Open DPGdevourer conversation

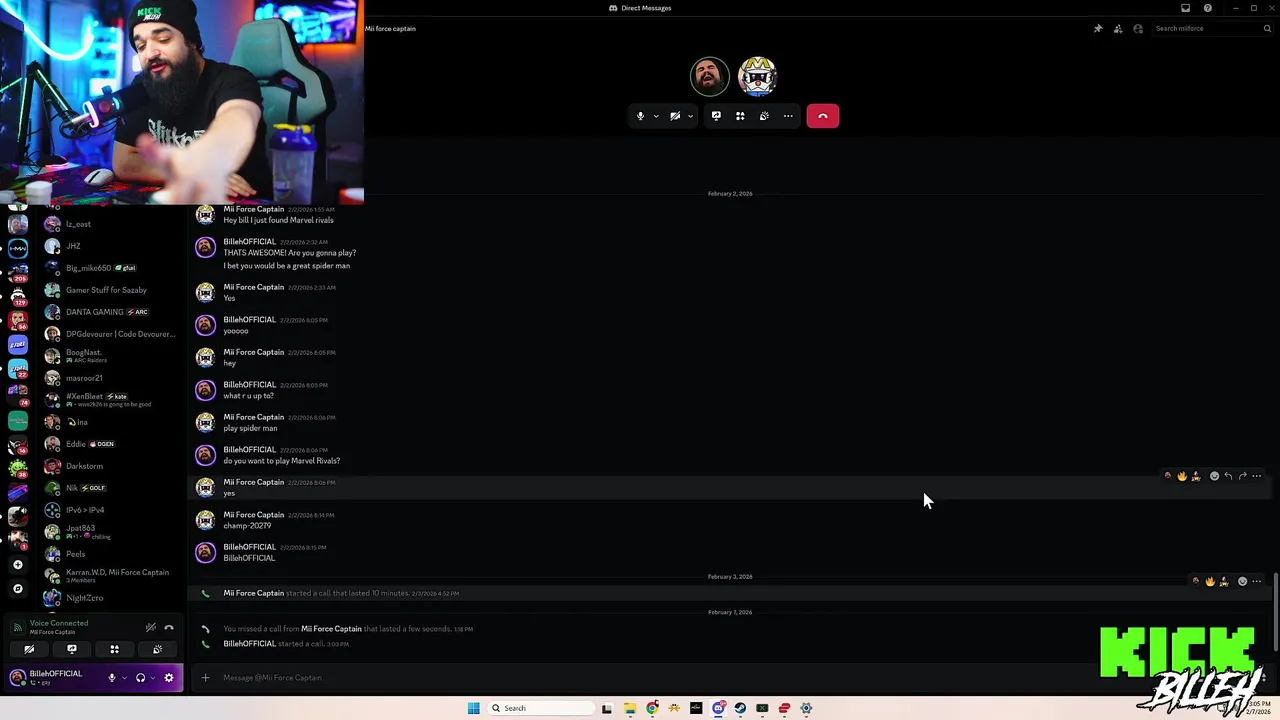(110, 334)
